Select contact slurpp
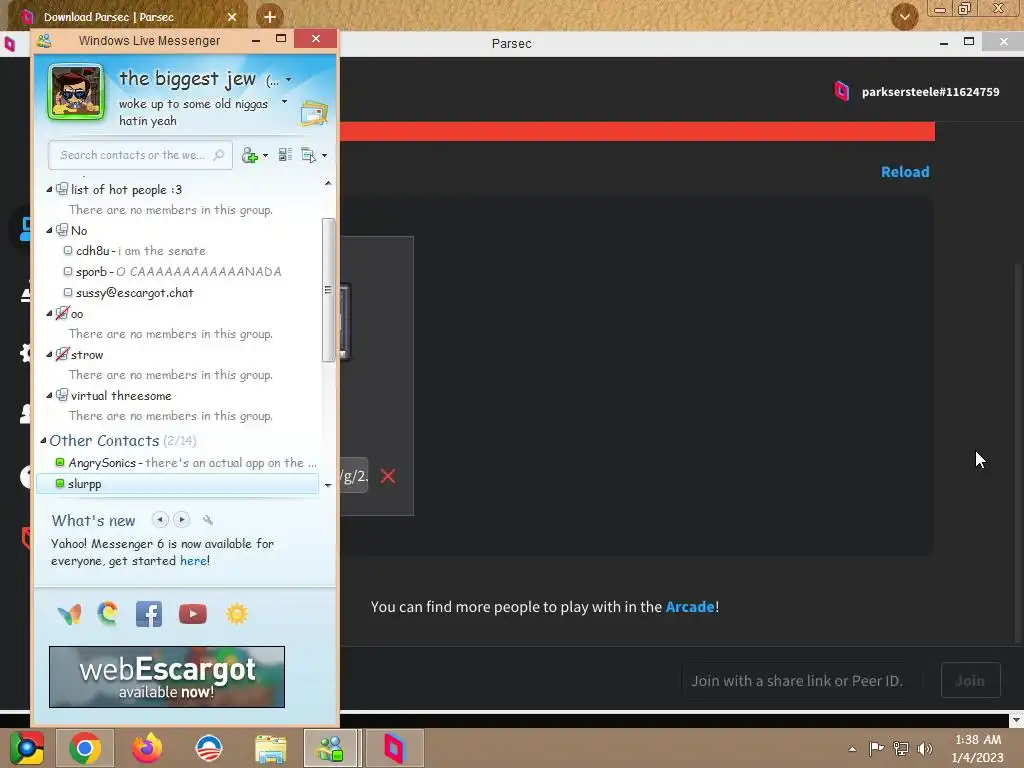1024x768 pixels. (177, 484)
